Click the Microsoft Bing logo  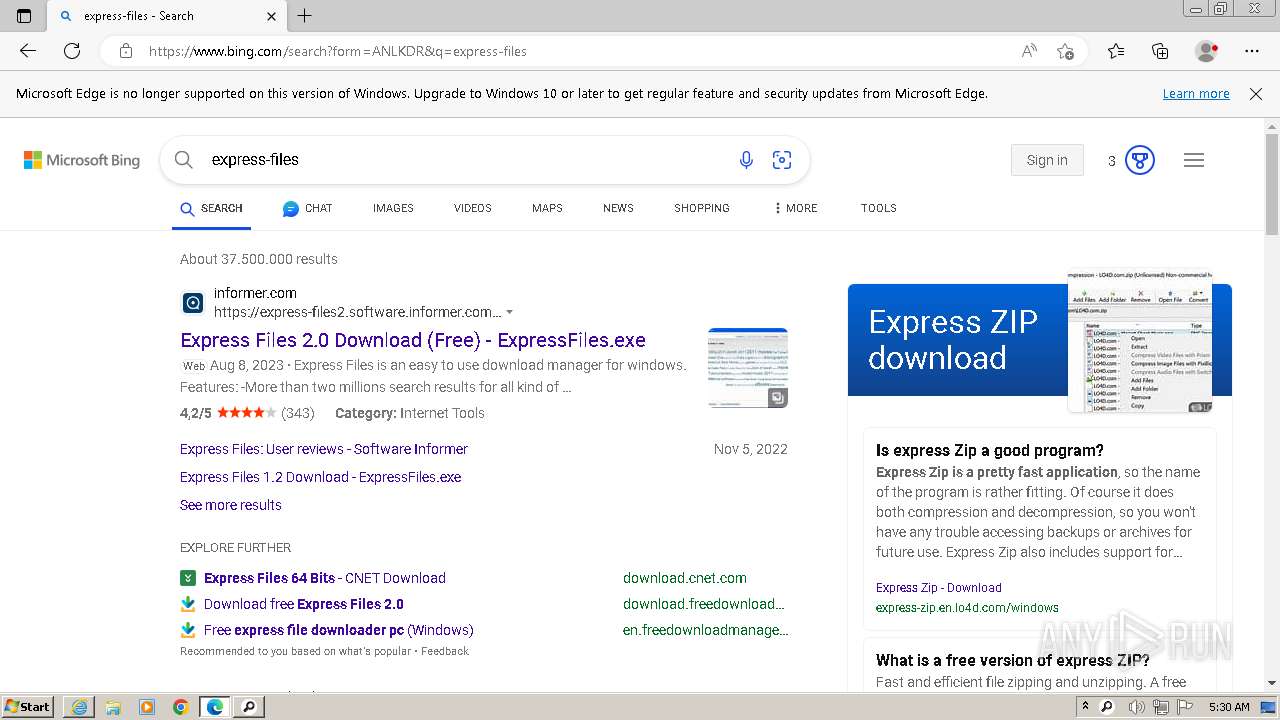(x=82, y=160)
